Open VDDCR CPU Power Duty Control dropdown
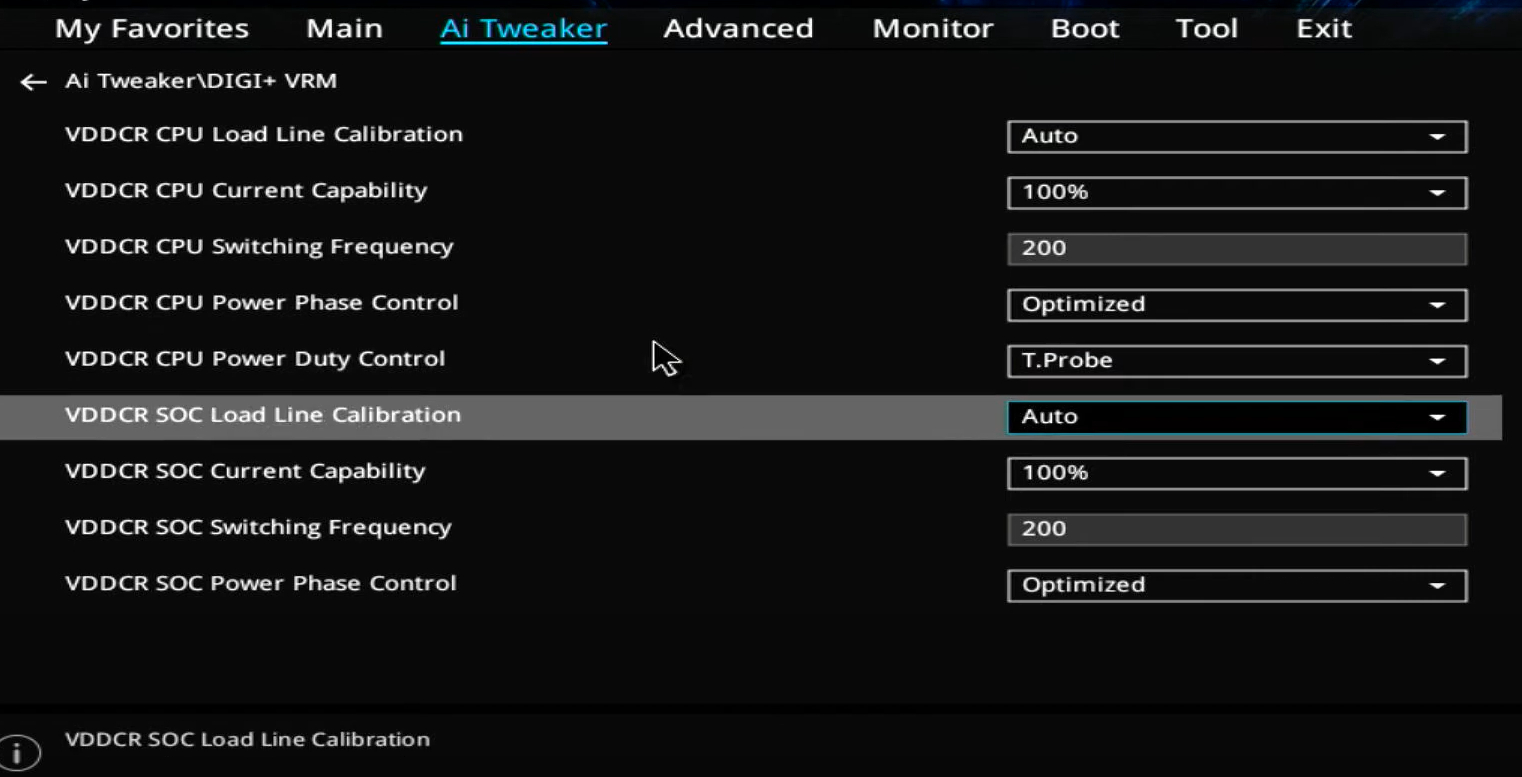 click(x=1236, y=360)
